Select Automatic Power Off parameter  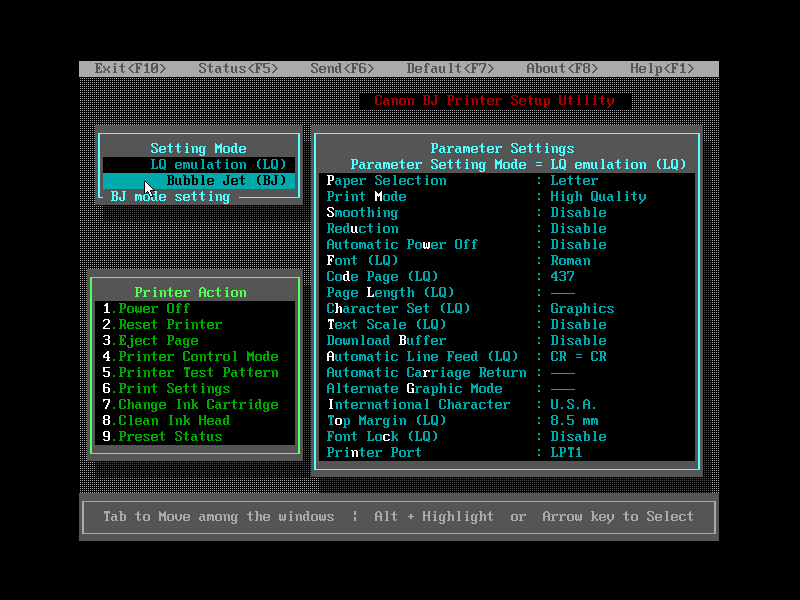507,244
